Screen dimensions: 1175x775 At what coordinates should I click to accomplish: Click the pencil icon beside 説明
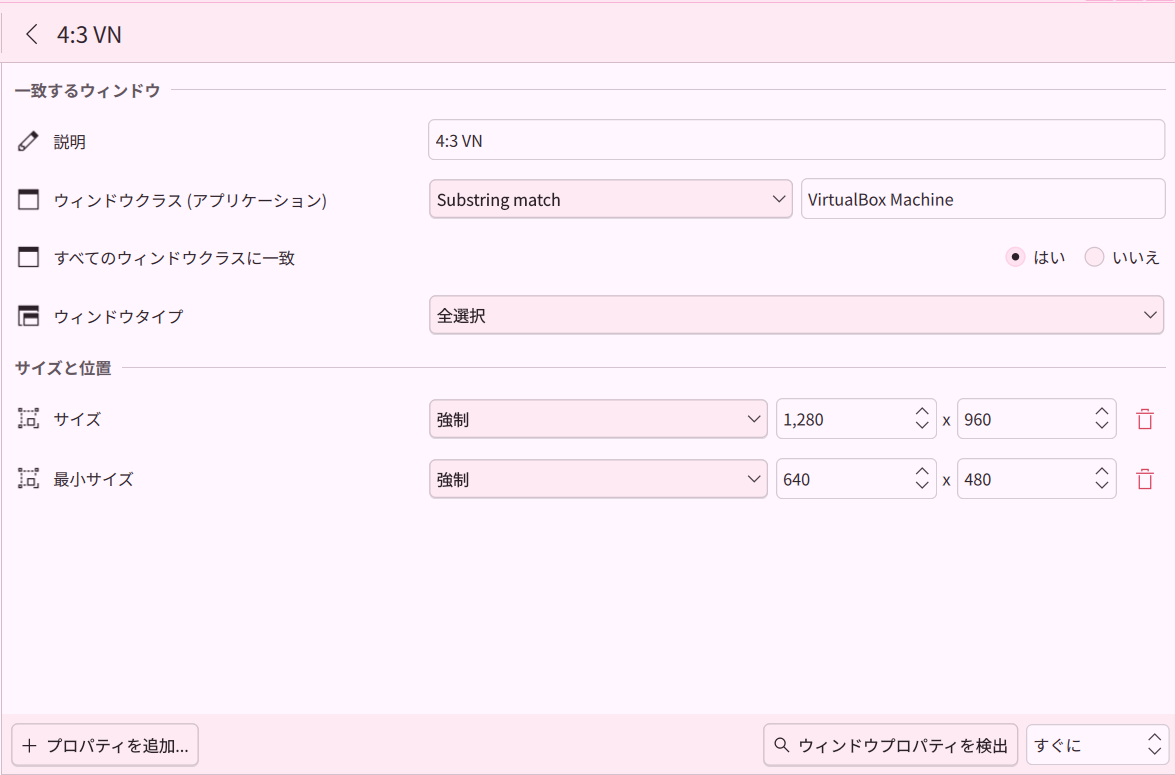coord(28,142)
